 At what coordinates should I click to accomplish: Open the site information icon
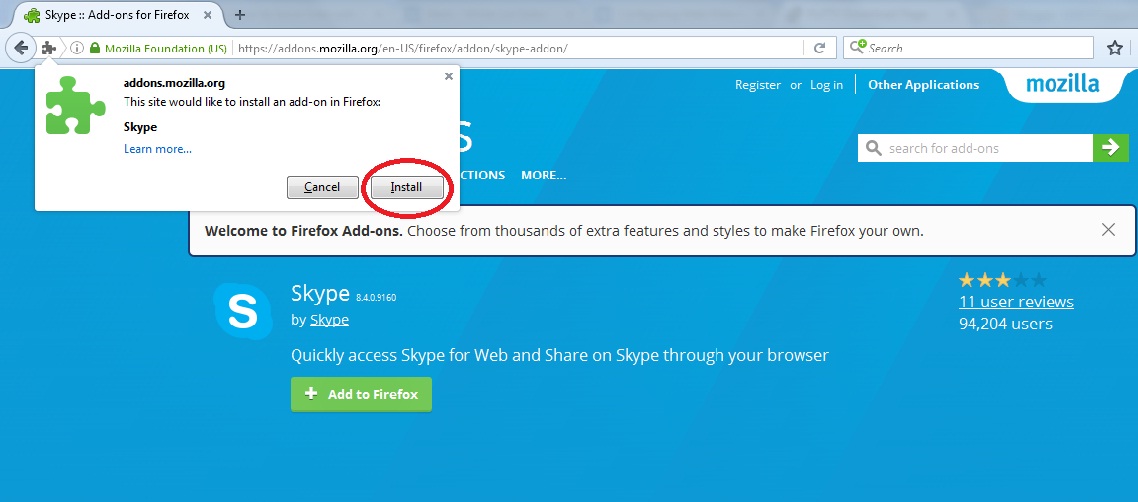(x=77, y=48)
